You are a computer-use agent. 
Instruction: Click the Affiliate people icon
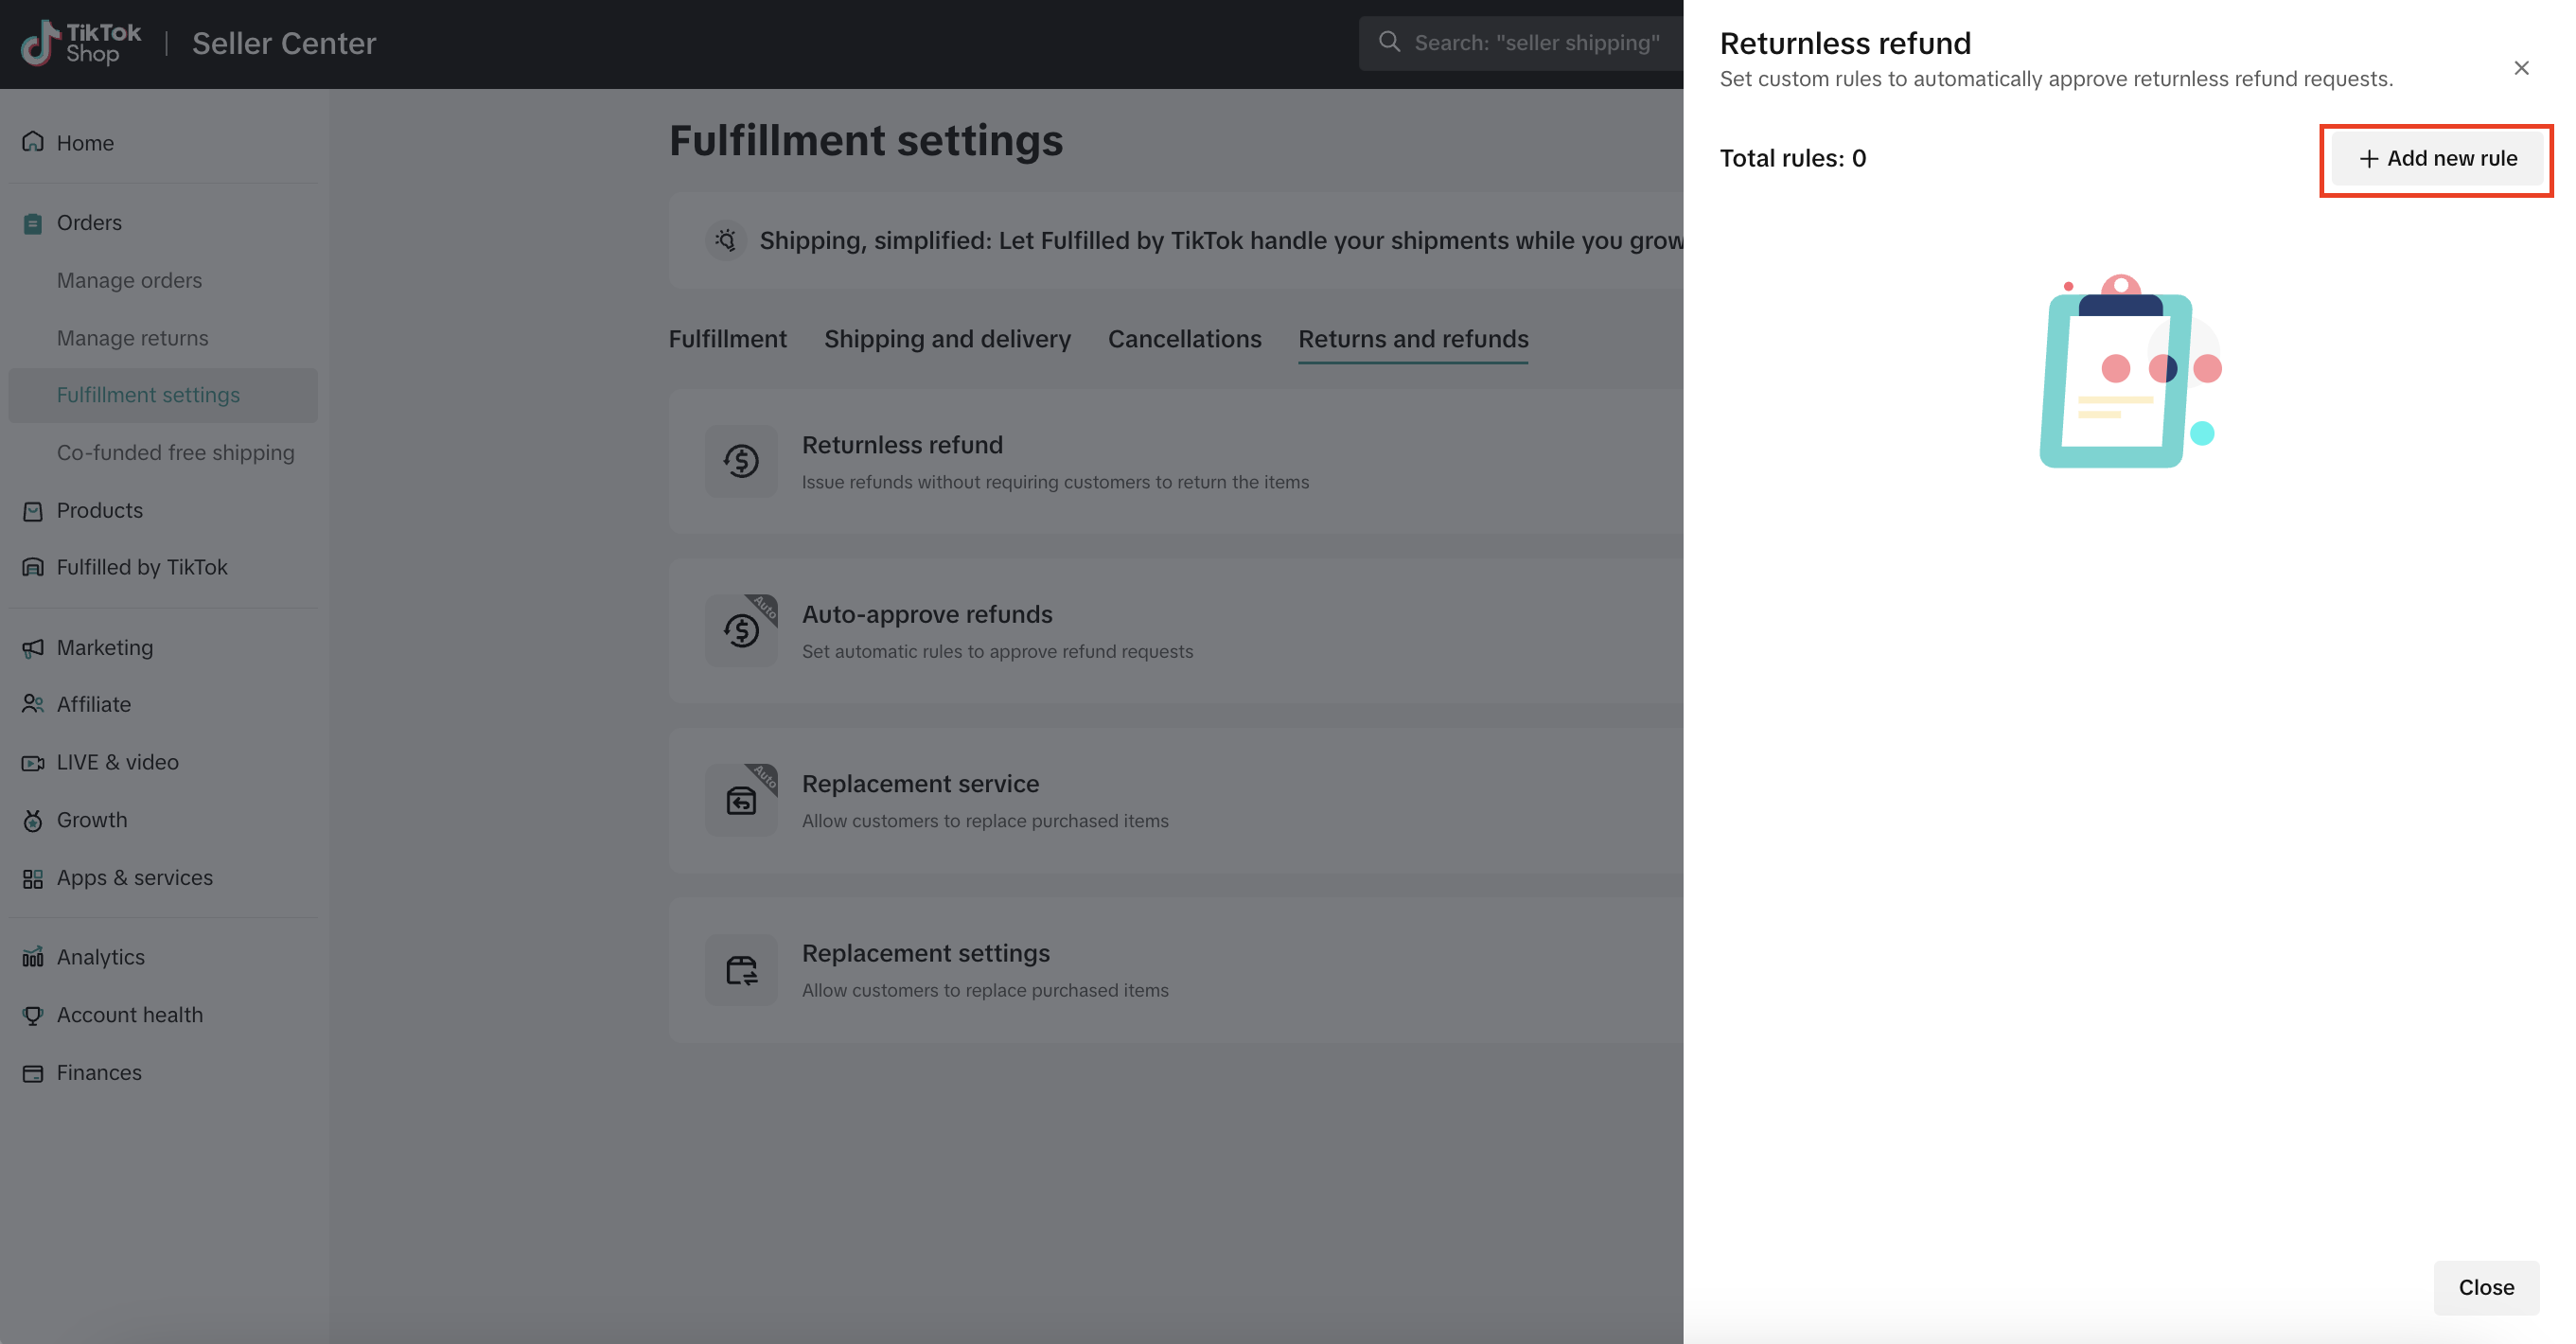tap(33, 705)
